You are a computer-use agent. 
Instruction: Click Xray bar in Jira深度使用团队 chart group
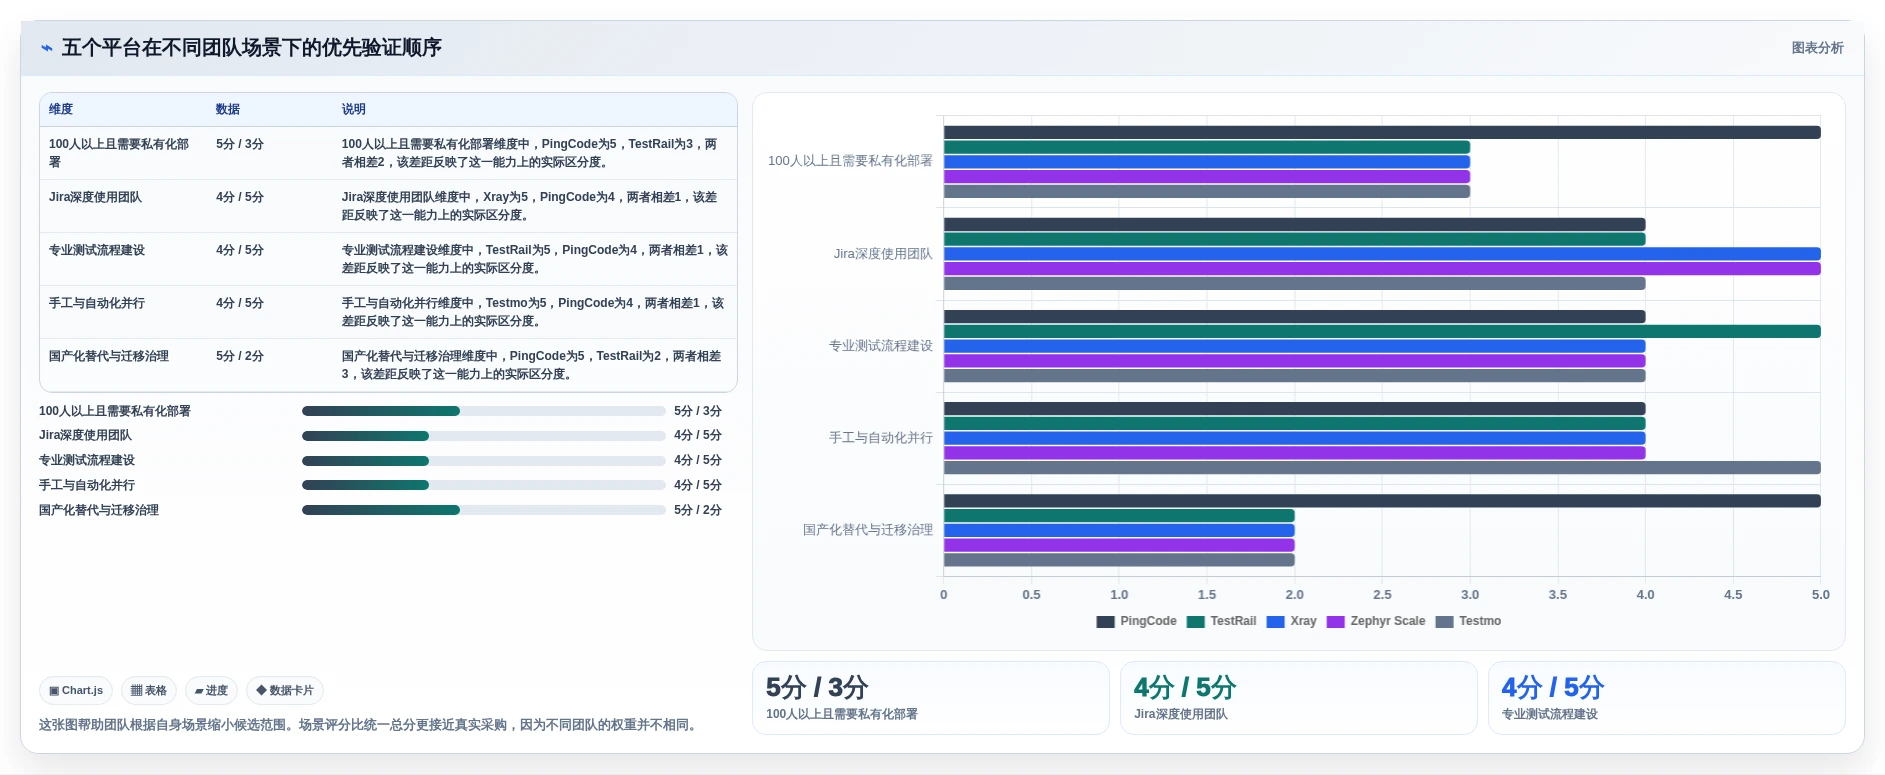pyautogui.click(x=1382, y=254)
